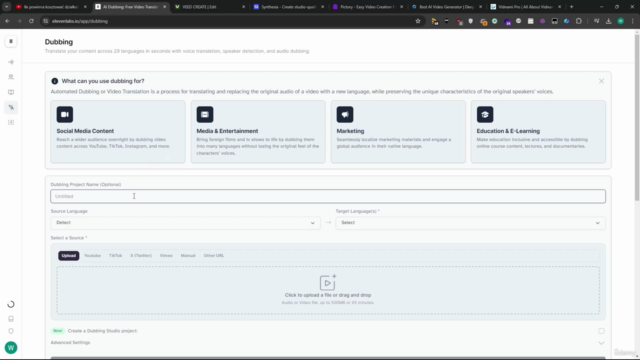Image resolution: width=640 pixels, height=360 pixels.
Task: Click the browser back arrow
Action: click(x=7, y=21)
